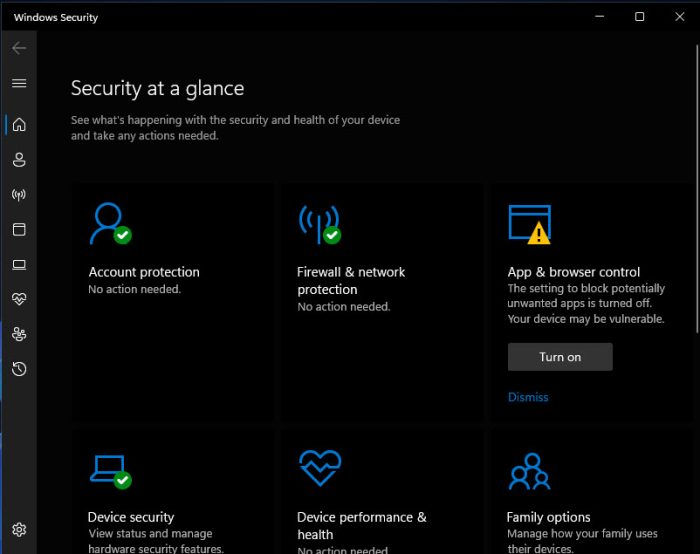Open the Device security heading
The width and height of the screenshot is (700, 554).
click(x=131, y=517)
